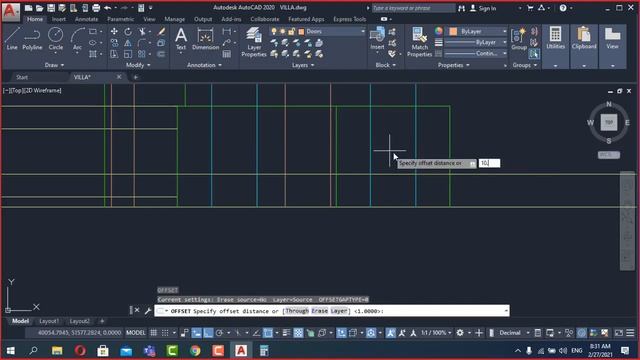Expand the Annotation panel
640x360 pixels.
tap(204, 65)
